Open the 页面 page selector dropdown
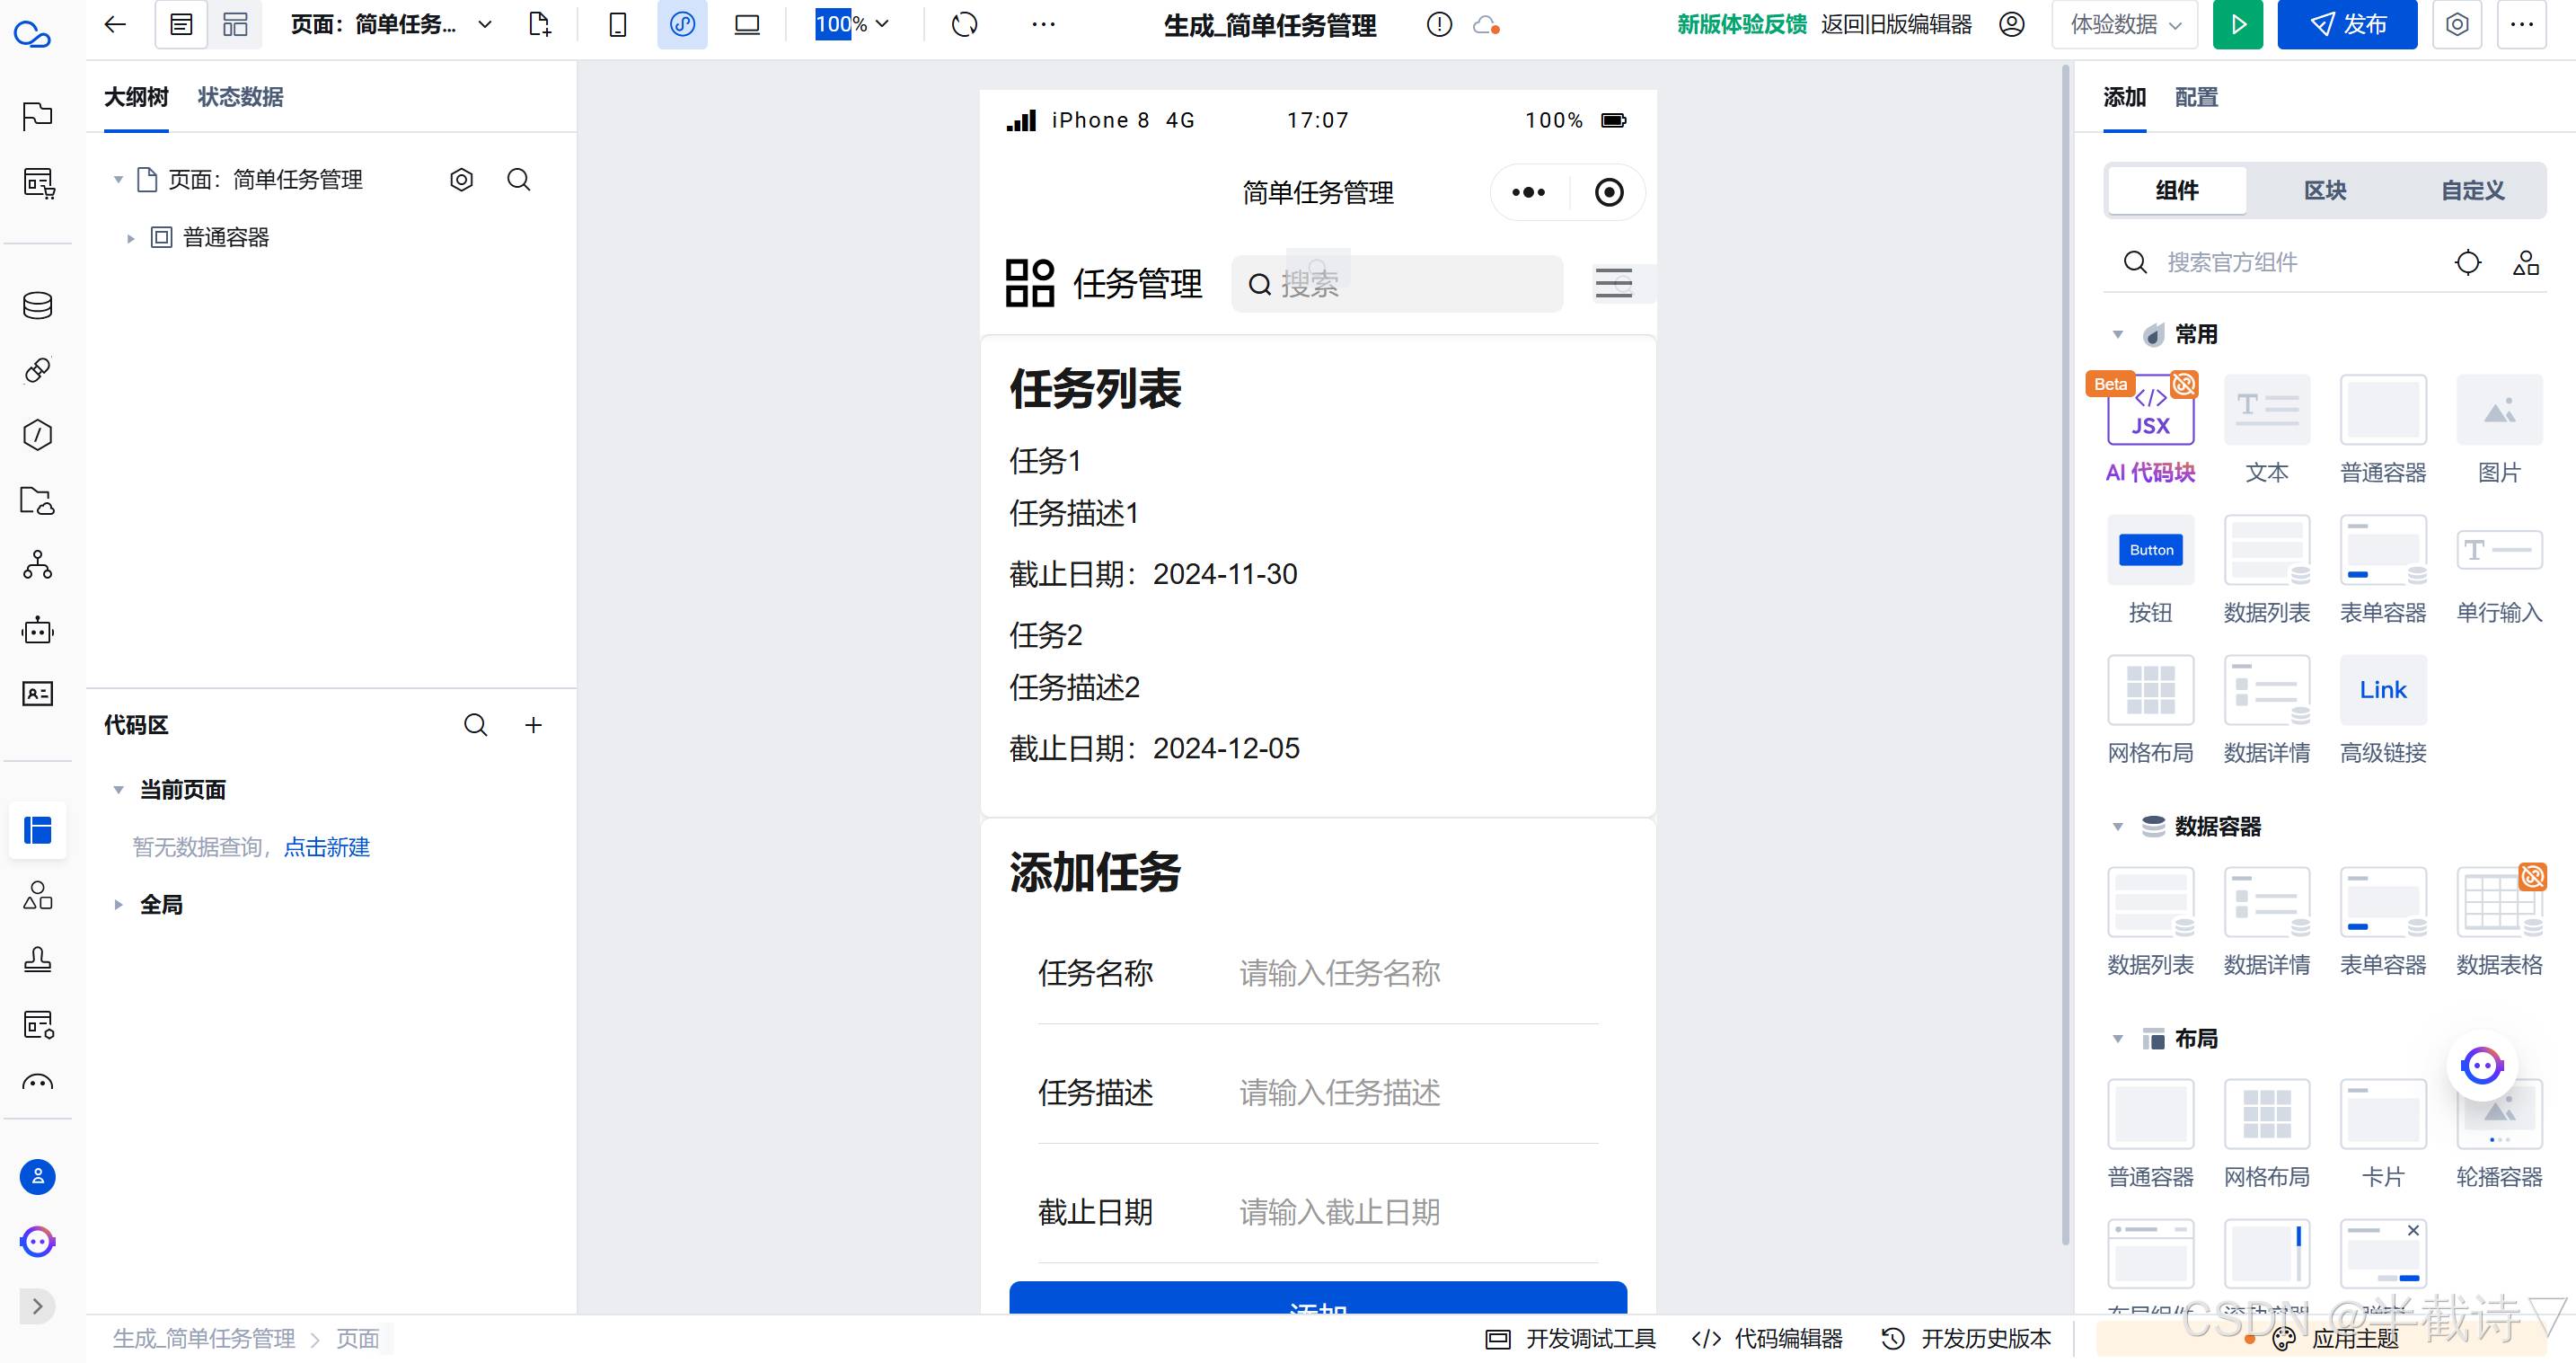 [x=391, y=25]
